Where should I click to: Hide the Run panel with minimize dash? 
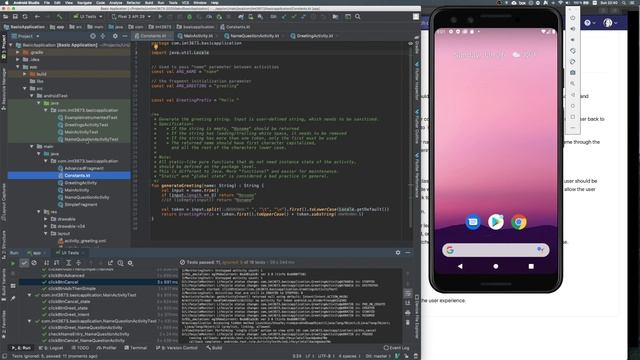408,253
